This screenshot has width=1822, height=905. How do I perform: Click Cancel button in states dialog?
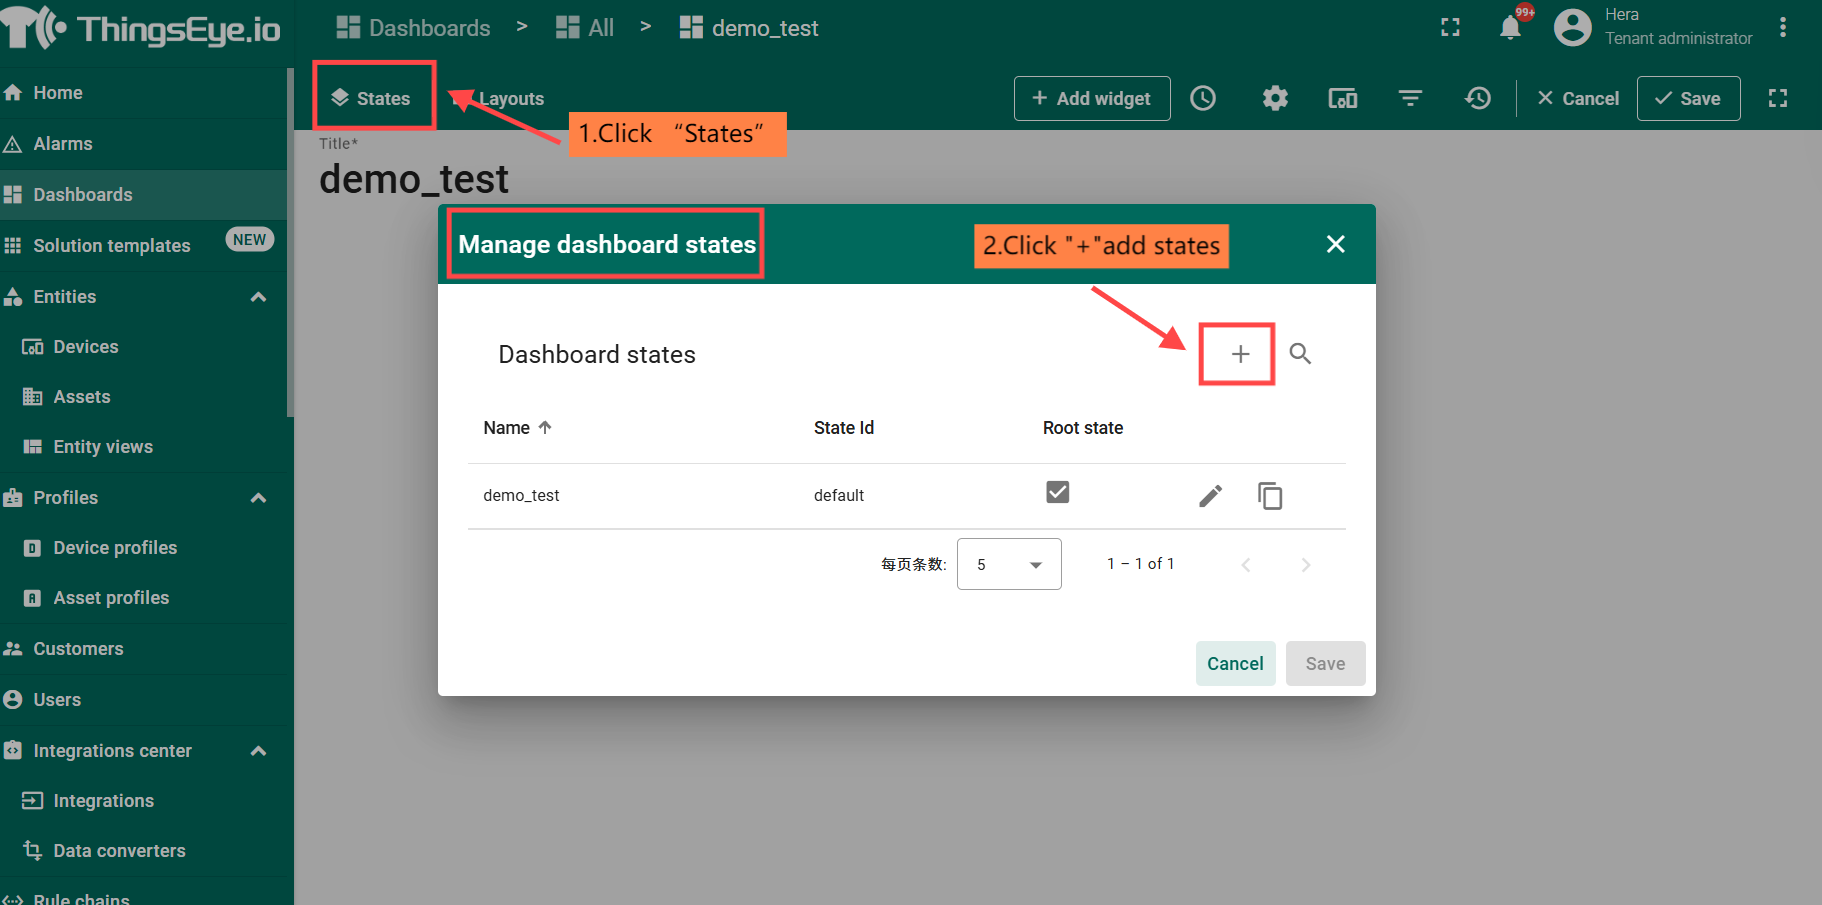[1235, 664]
